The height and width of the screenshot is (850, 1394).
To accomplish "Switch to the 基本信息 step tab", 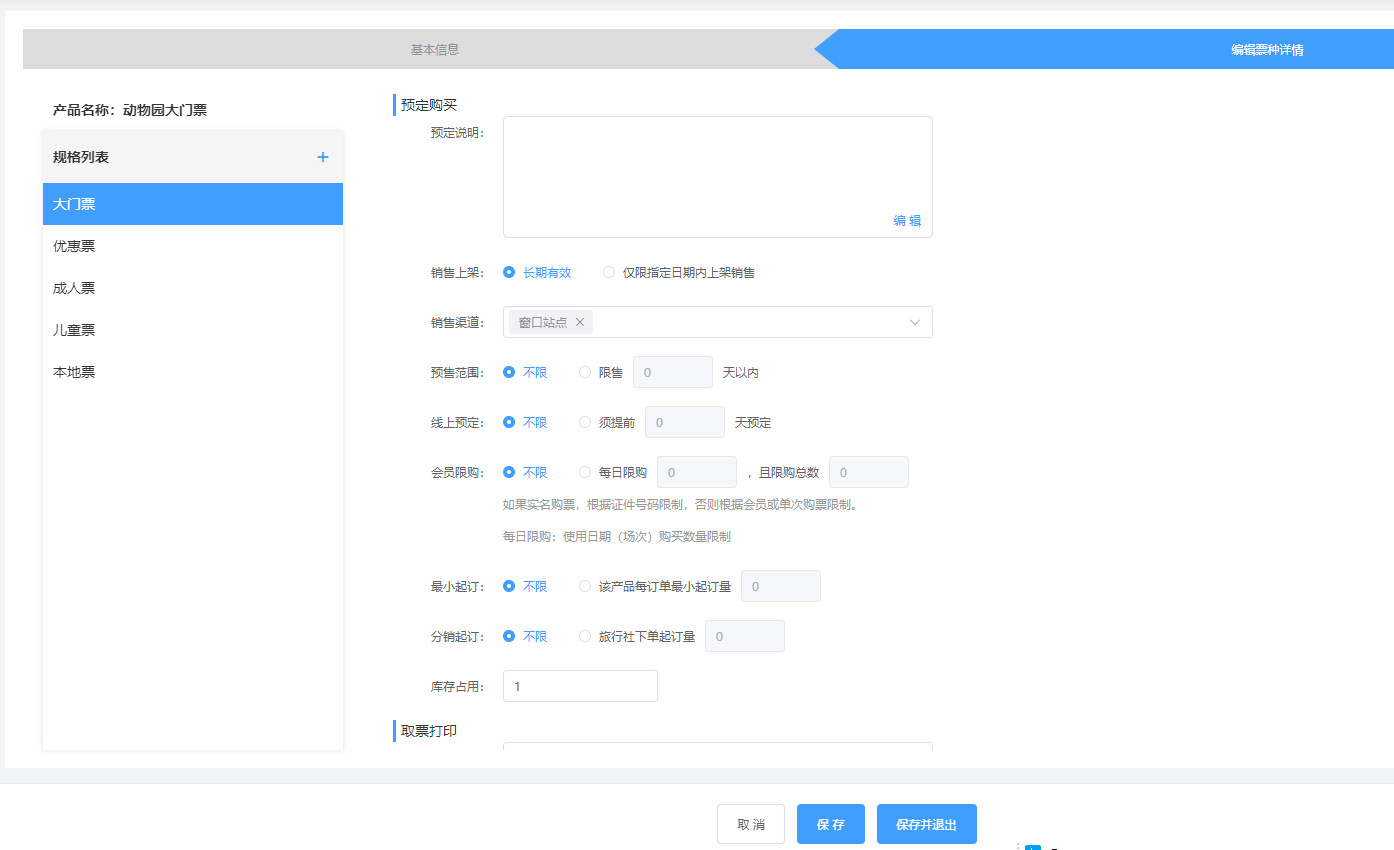I will (435, 49).
